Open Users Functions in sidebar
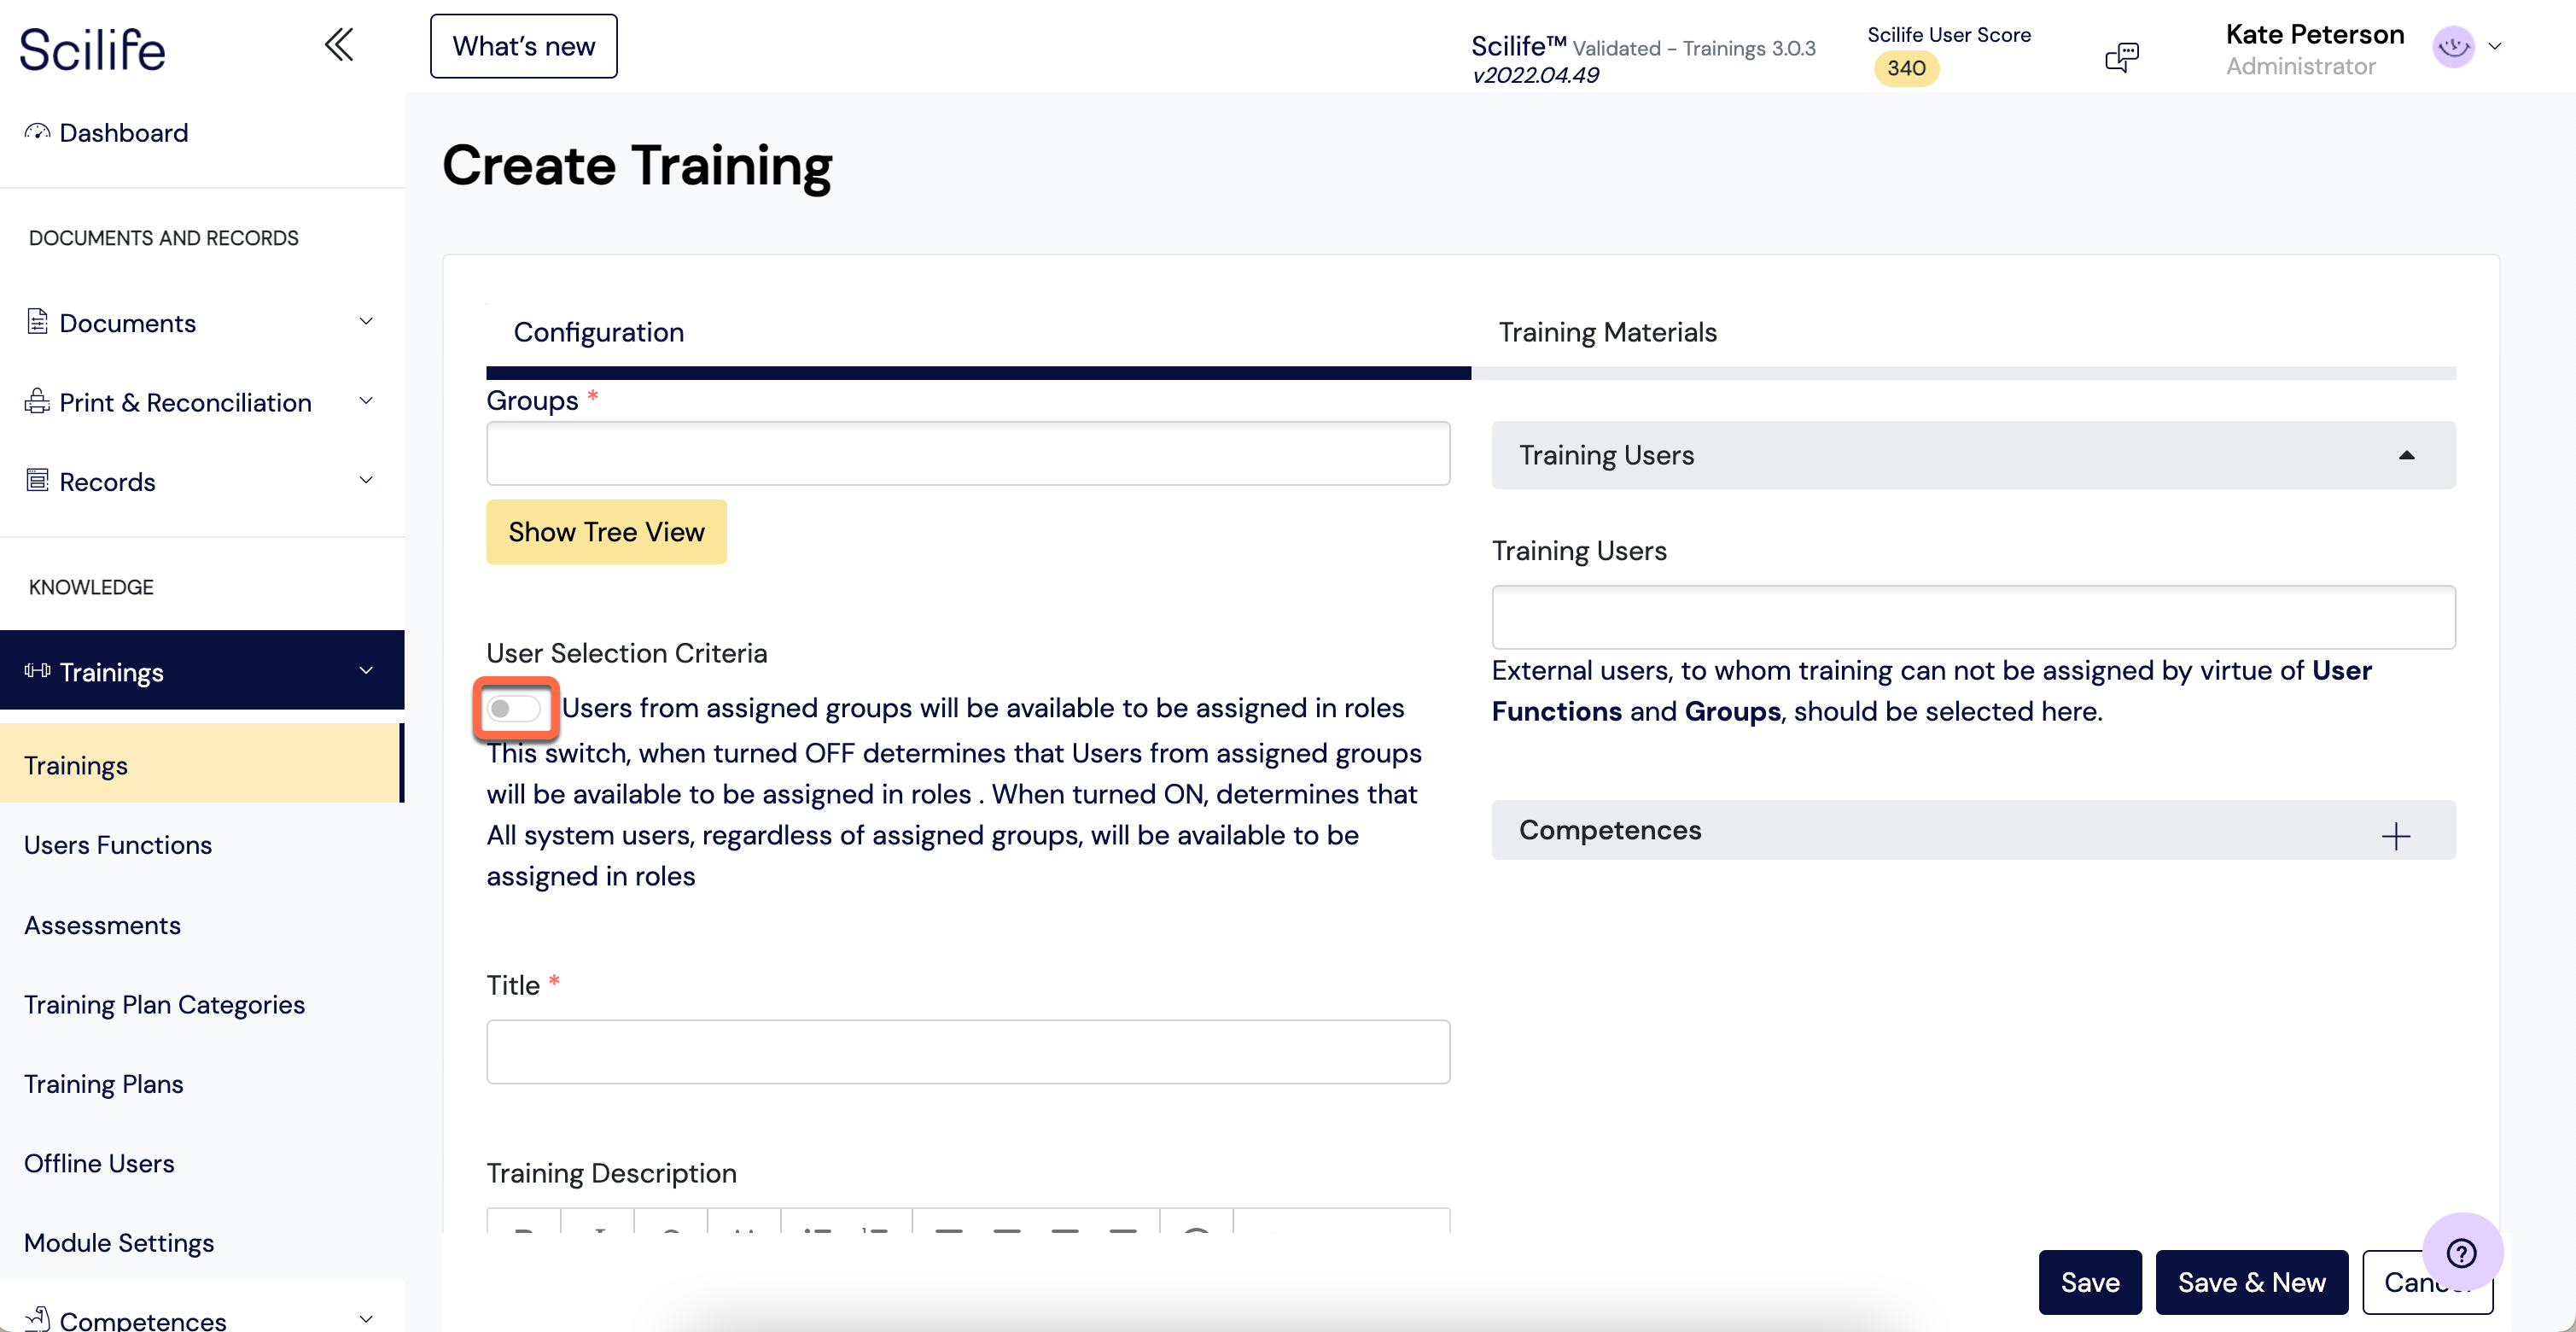Viewport: 2576px width, 1332px height. point(118,845)
